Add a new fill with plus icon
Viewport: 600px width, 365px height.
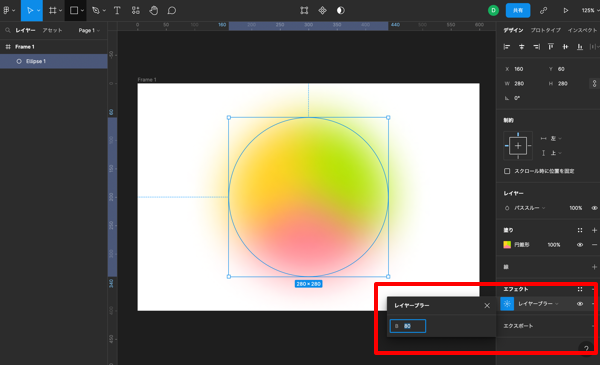point(594,230)
